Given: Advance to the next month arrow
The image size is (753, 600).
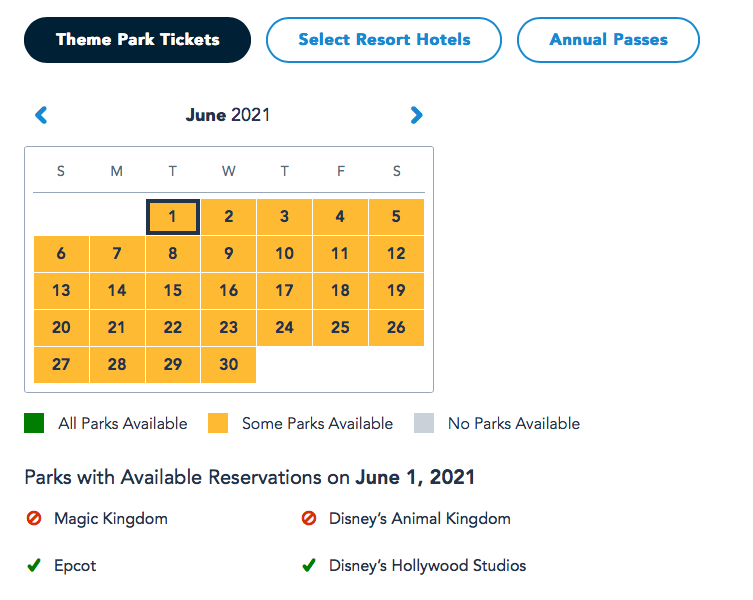Looking at the screenshot, I should click(x=417, y=115).
